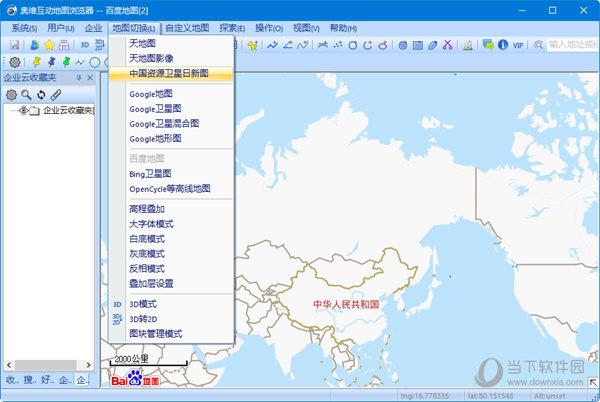Pin the 企业云收藏夹 panel

79,78
